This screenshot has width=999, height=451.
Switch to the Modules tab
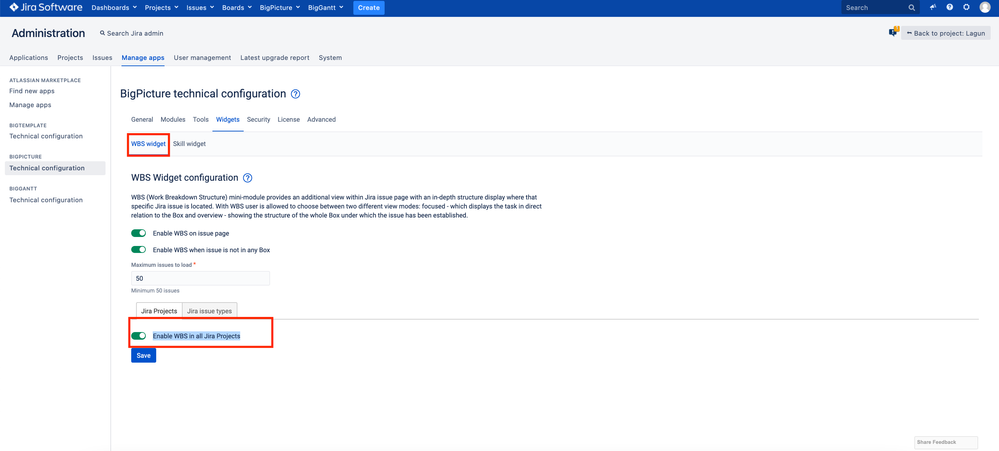pyautogui.click(x=173, y=119)
